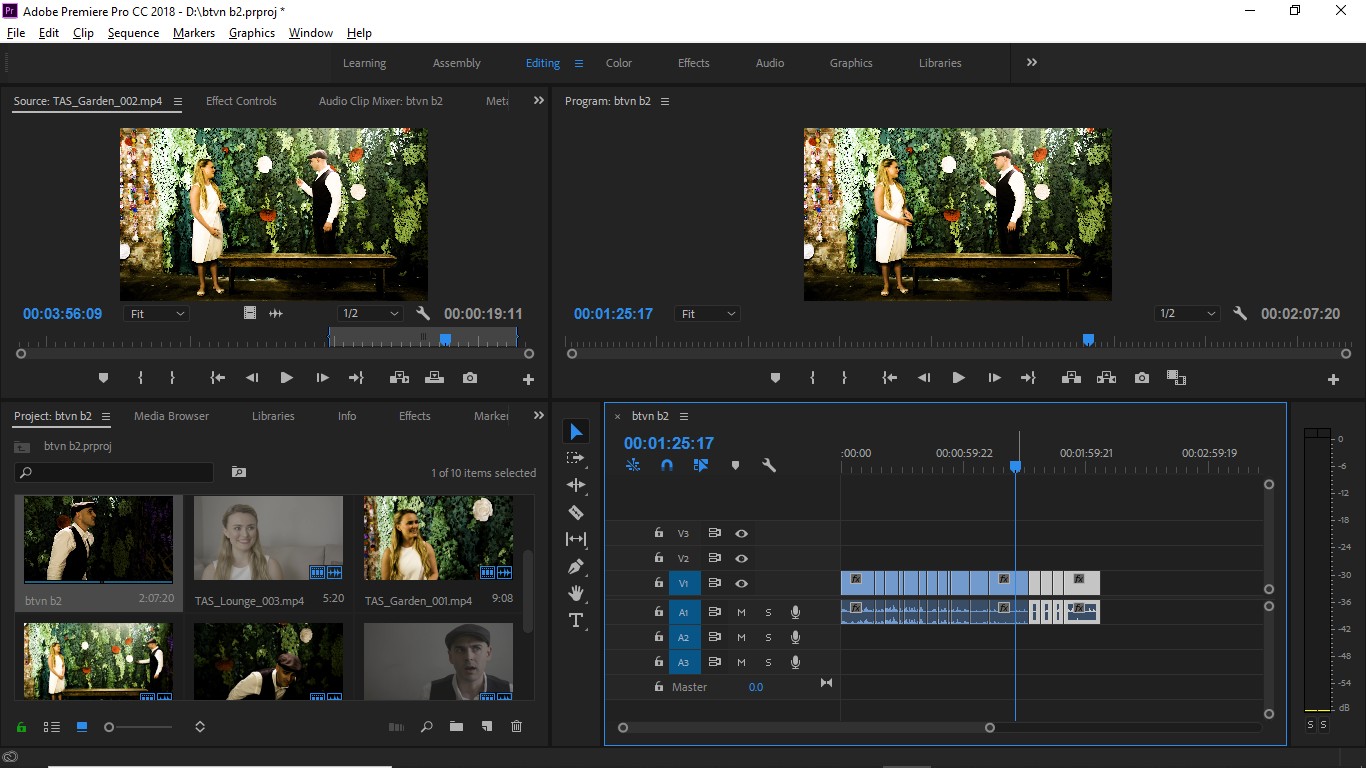
Task: Open the Sequence menu
Action: point(133,33)
